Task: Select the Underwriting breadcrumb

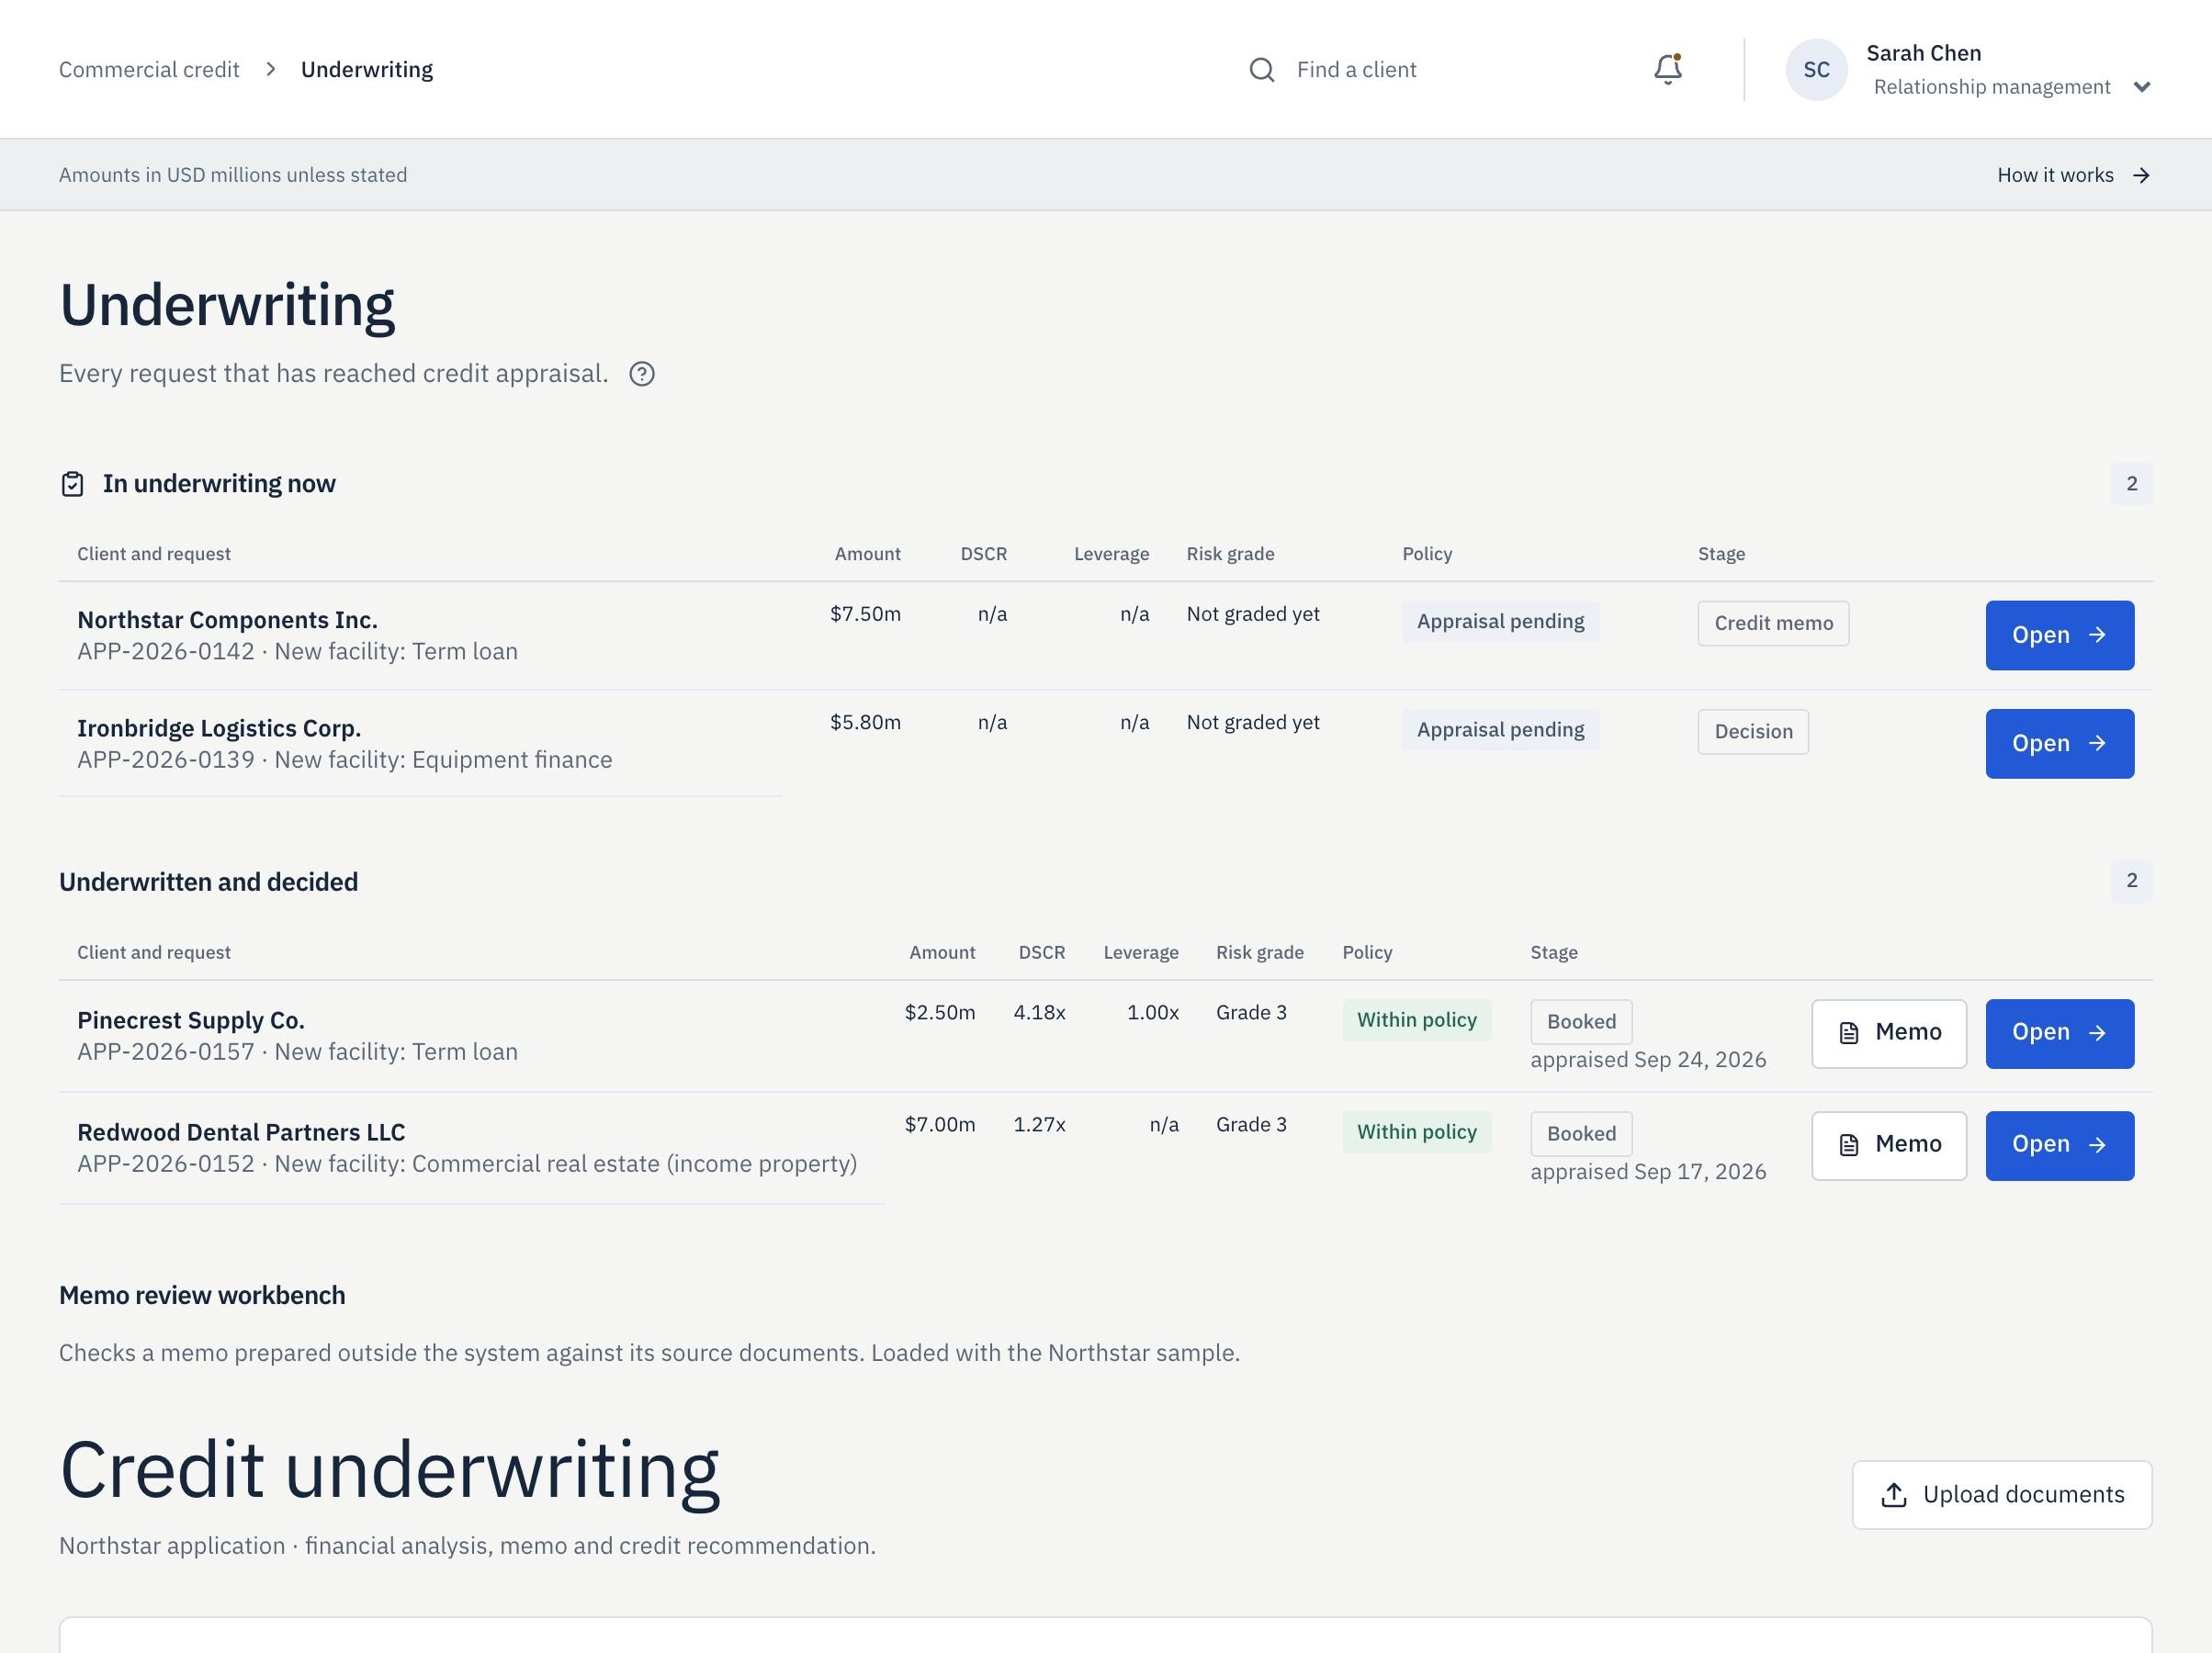Action: tap(367, 70)
